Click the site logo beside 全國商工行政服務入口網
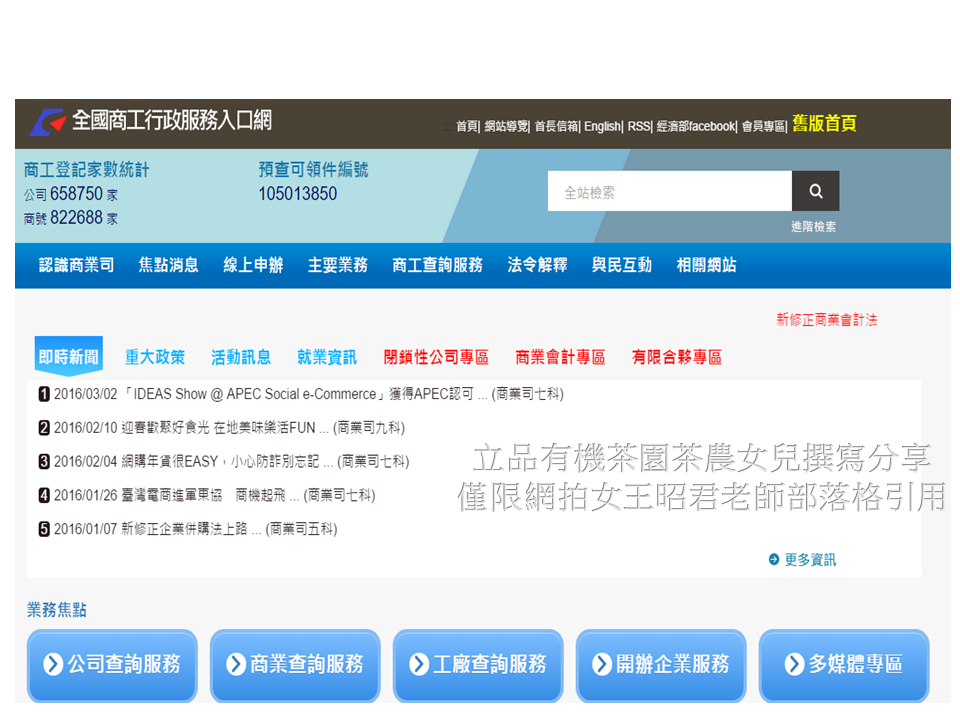This screenshot has height=720, width=960. click(48, 122)
